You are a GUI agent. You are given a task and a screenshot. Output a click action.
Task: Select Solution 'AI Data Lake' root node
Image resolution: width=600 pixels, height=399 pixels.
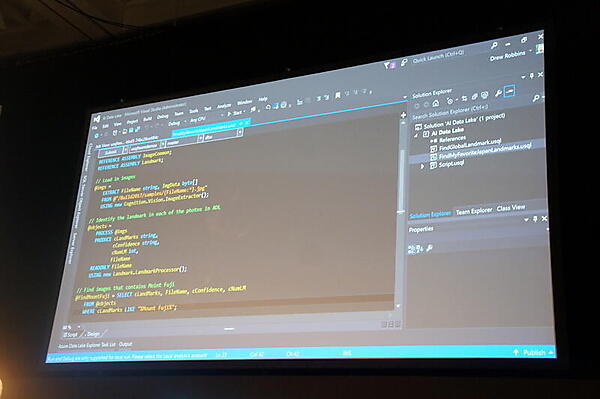pos(464,121)
